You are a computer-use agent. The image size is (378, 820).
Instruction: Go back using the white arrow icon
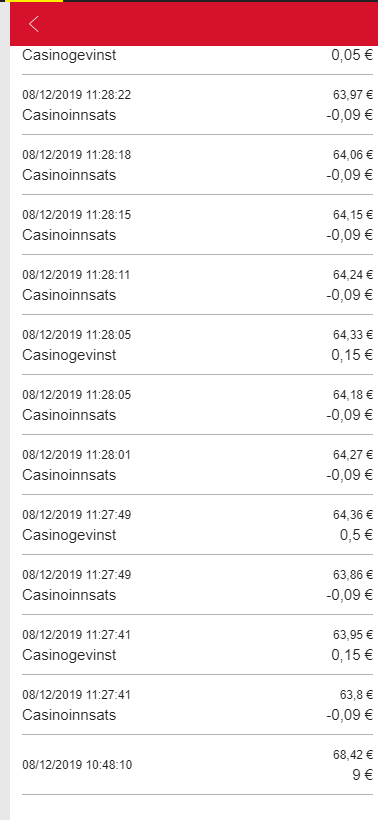(34, 24)
